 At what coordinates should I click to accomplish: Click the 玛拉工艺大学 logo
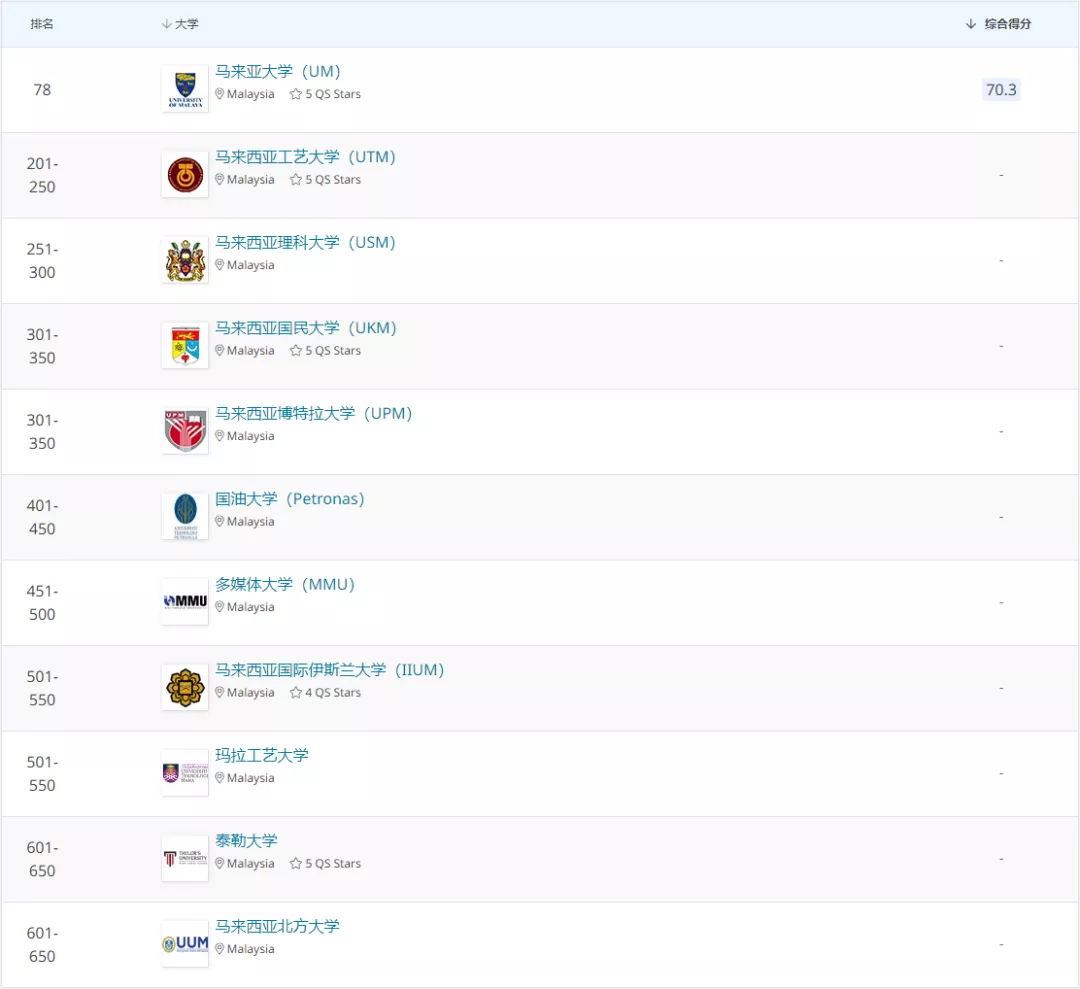[185, 773]
